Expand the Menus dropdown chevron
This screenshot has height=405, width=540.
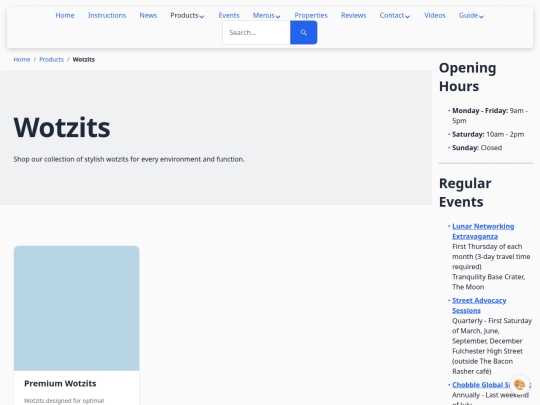pos(278,16)
